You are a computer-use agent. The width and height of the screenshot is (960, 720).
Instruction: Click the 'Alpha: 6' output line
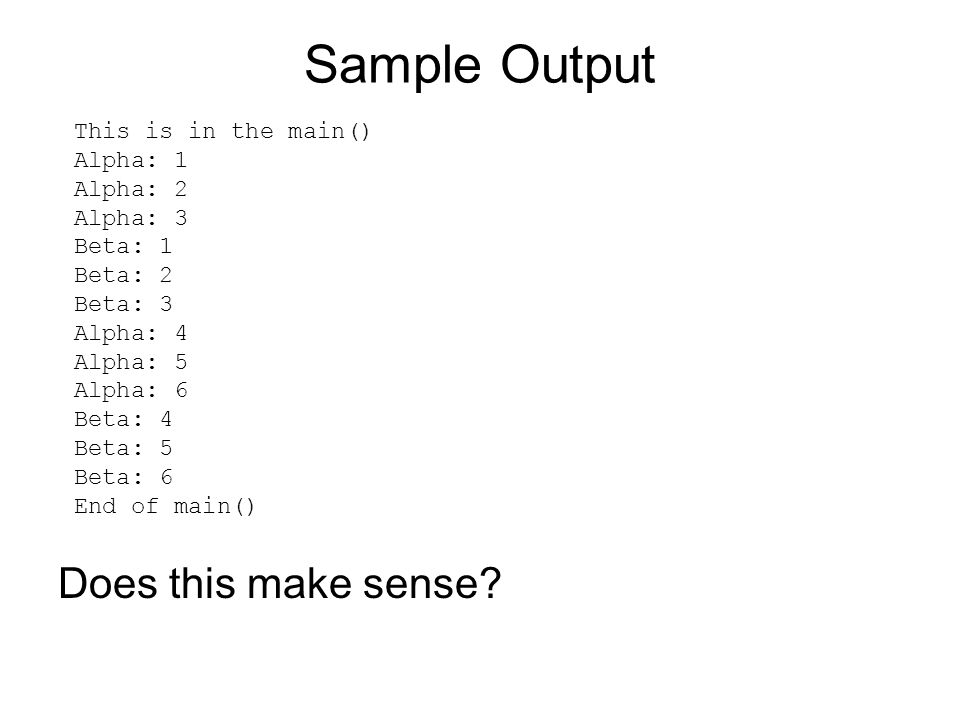130,390
